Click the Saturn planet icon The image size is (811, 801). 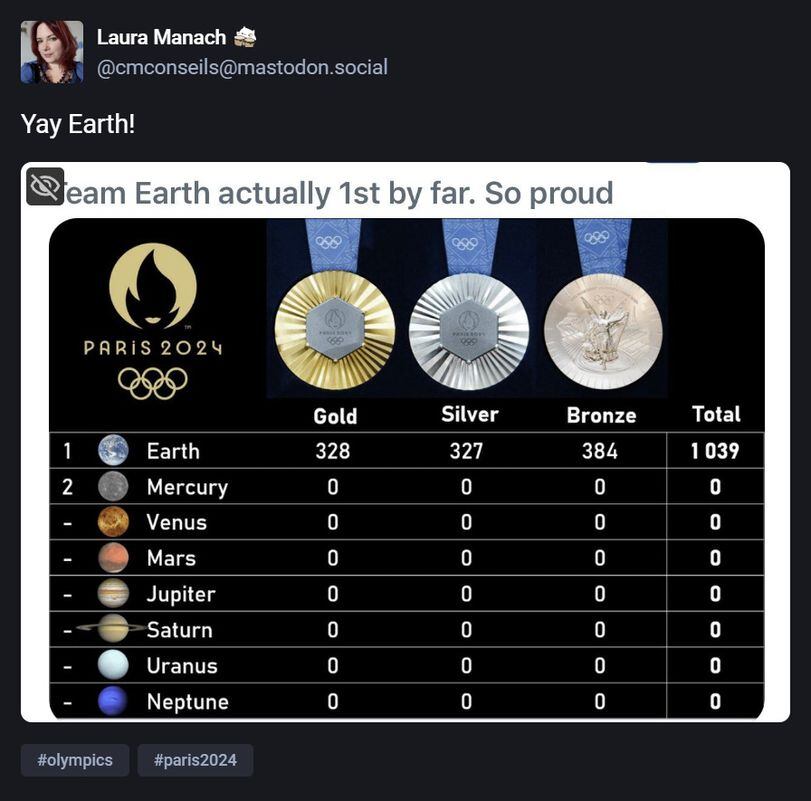112,628
